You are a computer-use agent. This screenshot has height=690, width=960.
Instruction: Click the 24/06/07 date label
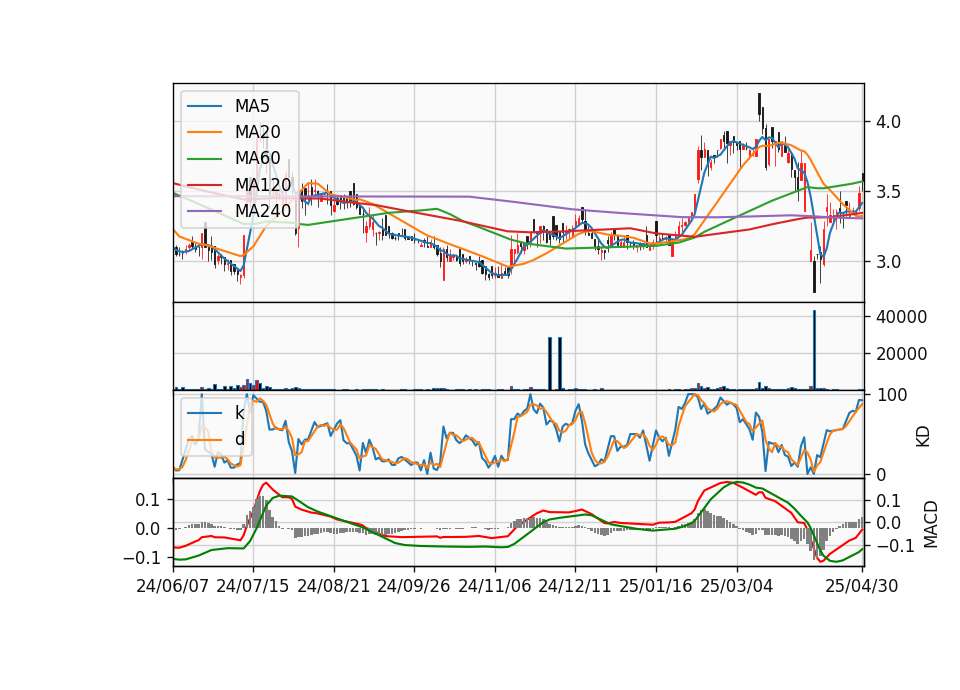(173, 586)
